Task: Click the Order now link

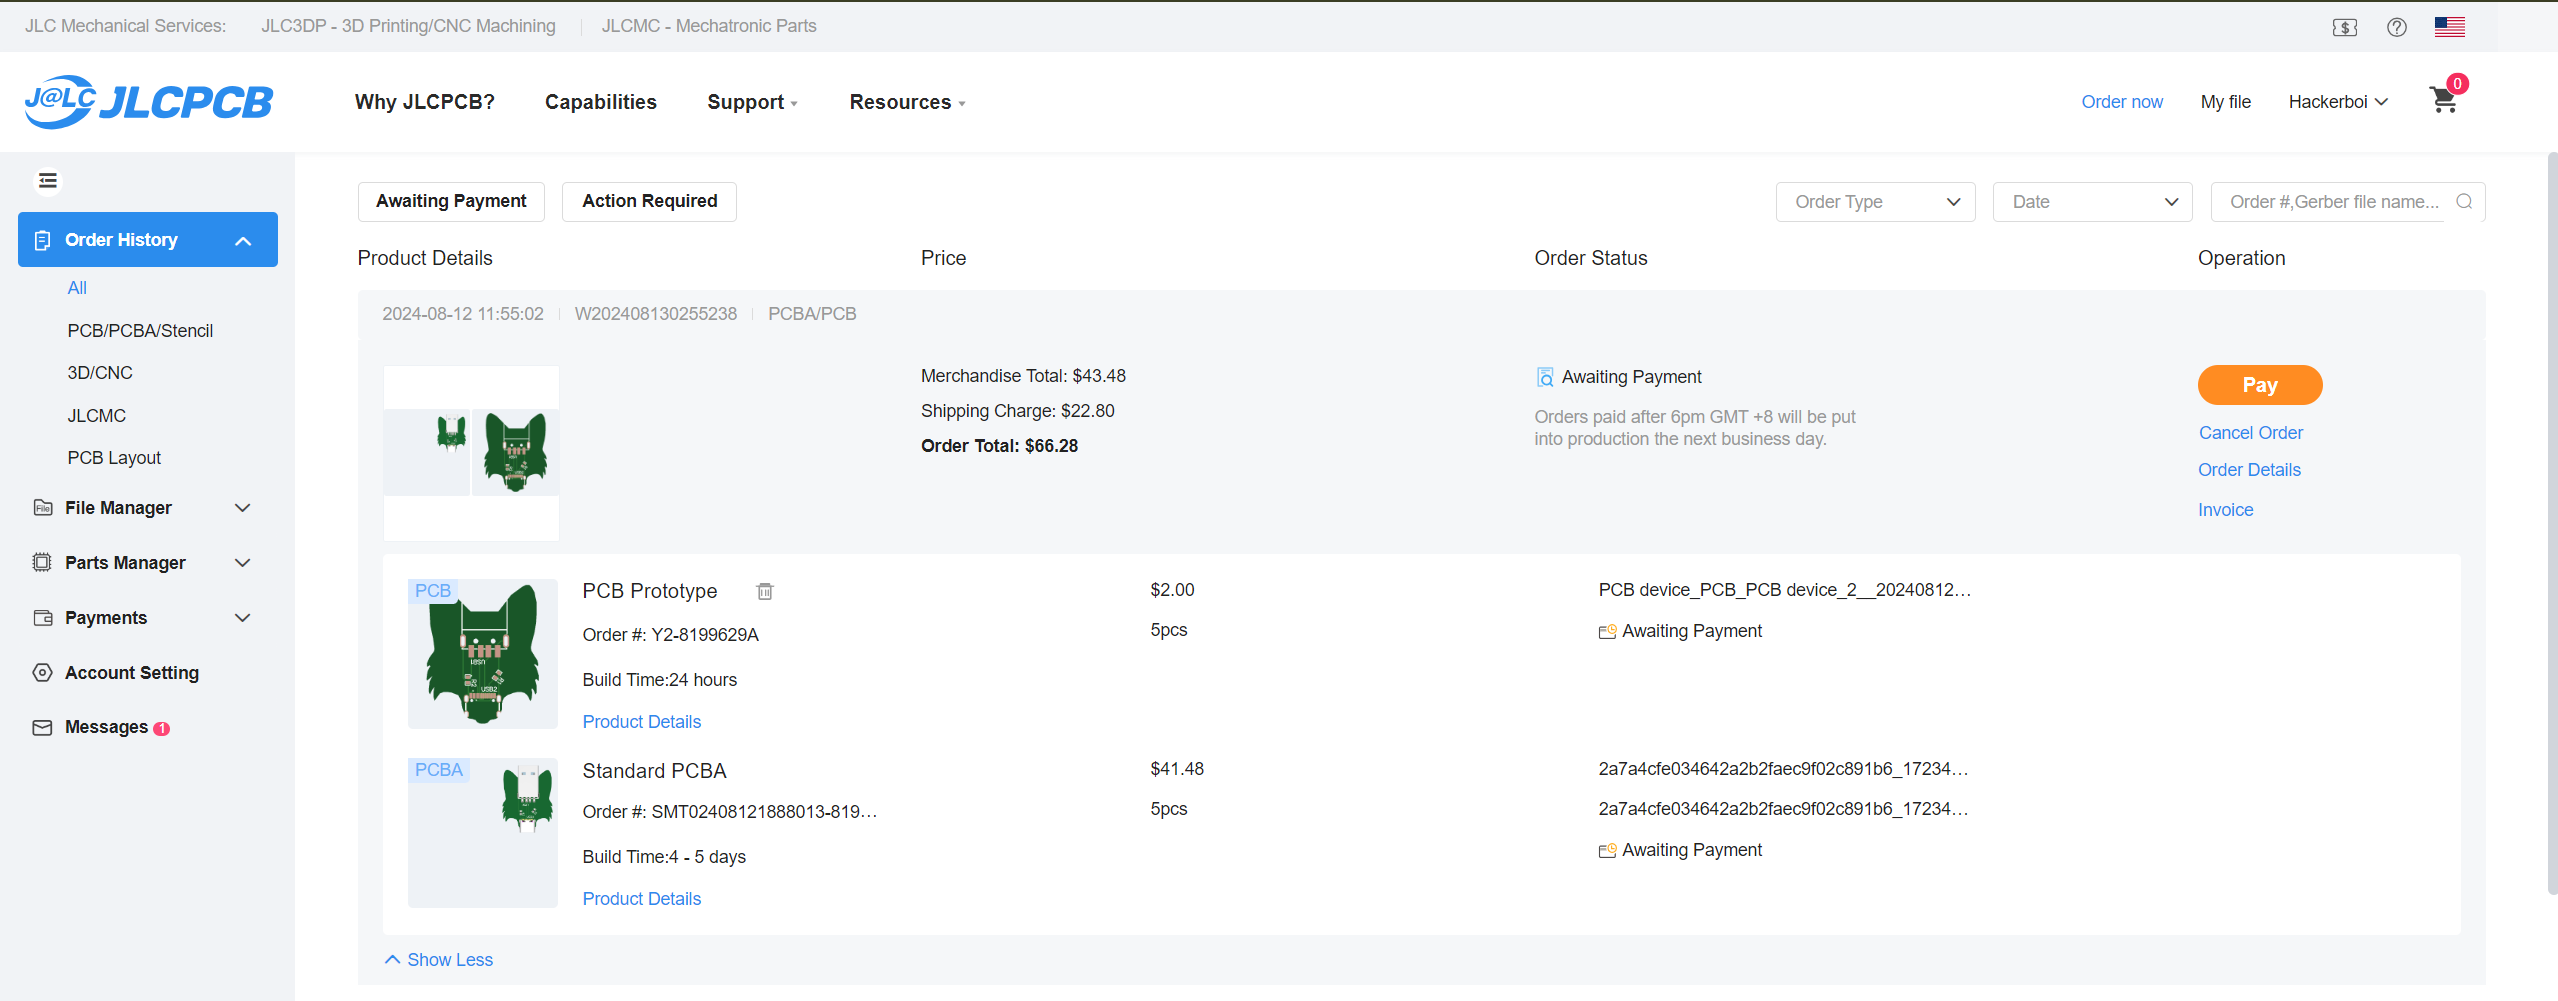Action: point(2122,102)
